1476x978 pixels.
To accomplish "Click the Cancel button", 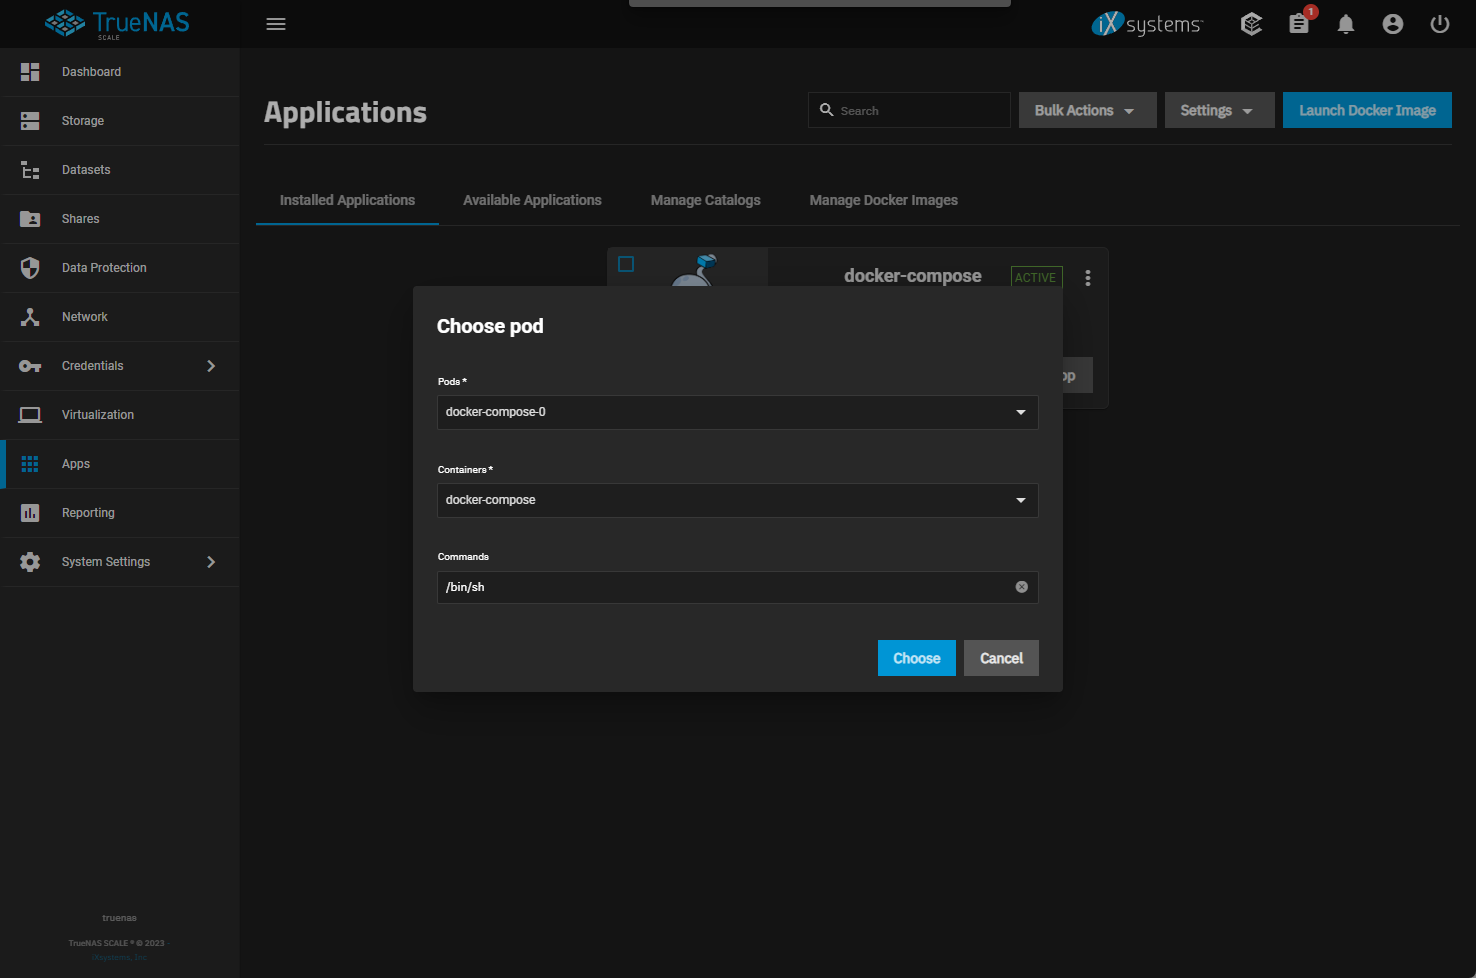I will coord(1001,658).
